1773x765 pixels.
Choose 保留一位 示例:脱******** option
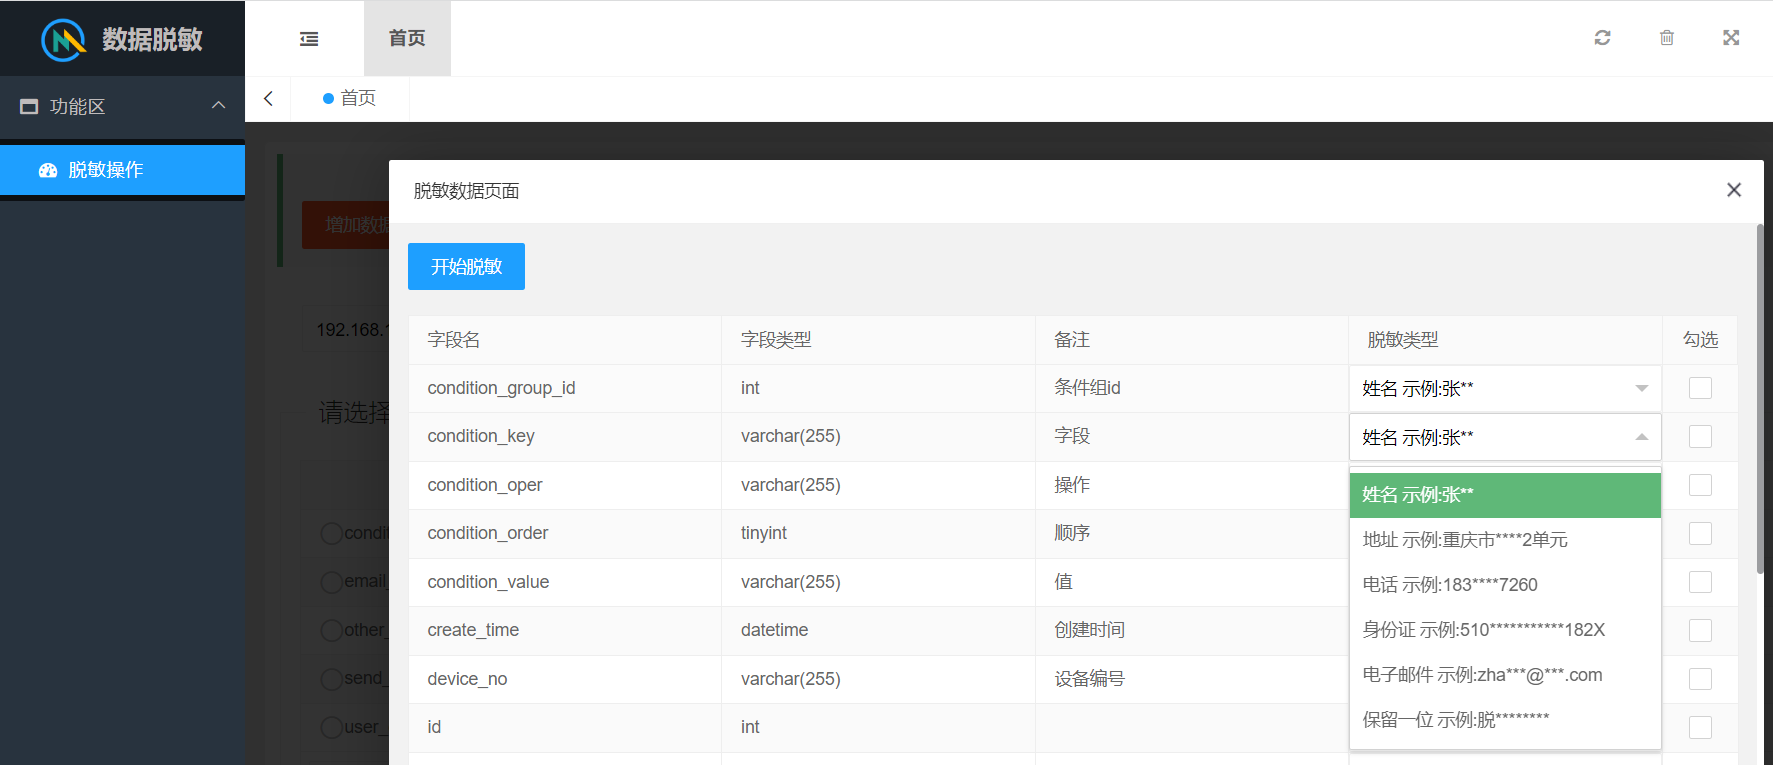(1505, 720)
